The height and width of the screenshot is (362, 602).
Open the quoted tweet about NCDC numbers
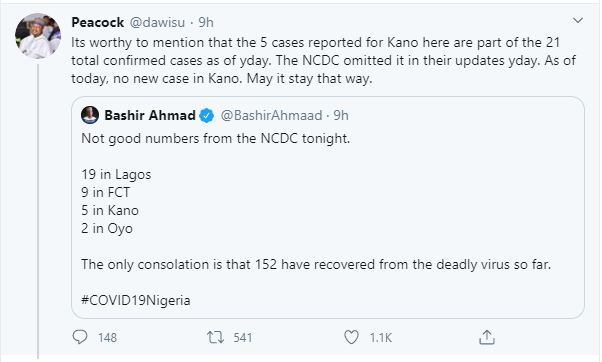click(328, 207)
